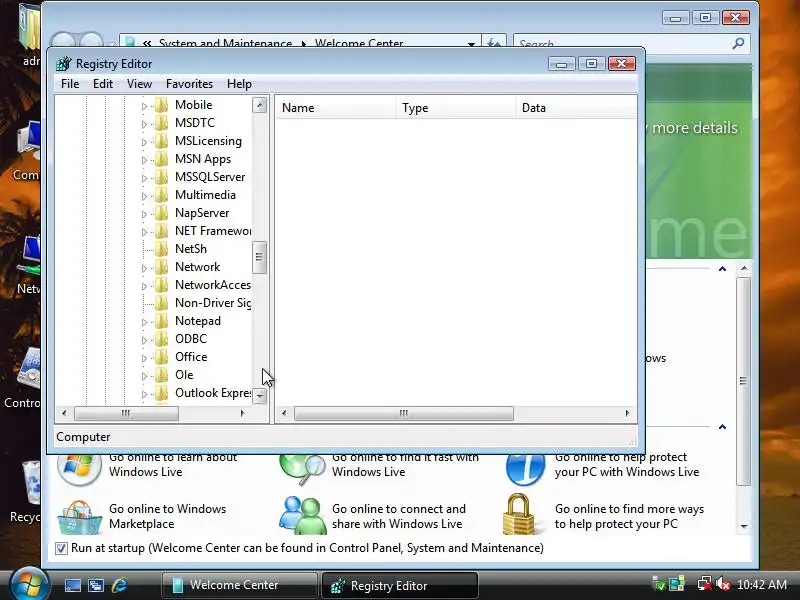
Task: Toggle Run at startup checkbox in Welcome Center
Action: pyautogui.click(x=61, y=548)
